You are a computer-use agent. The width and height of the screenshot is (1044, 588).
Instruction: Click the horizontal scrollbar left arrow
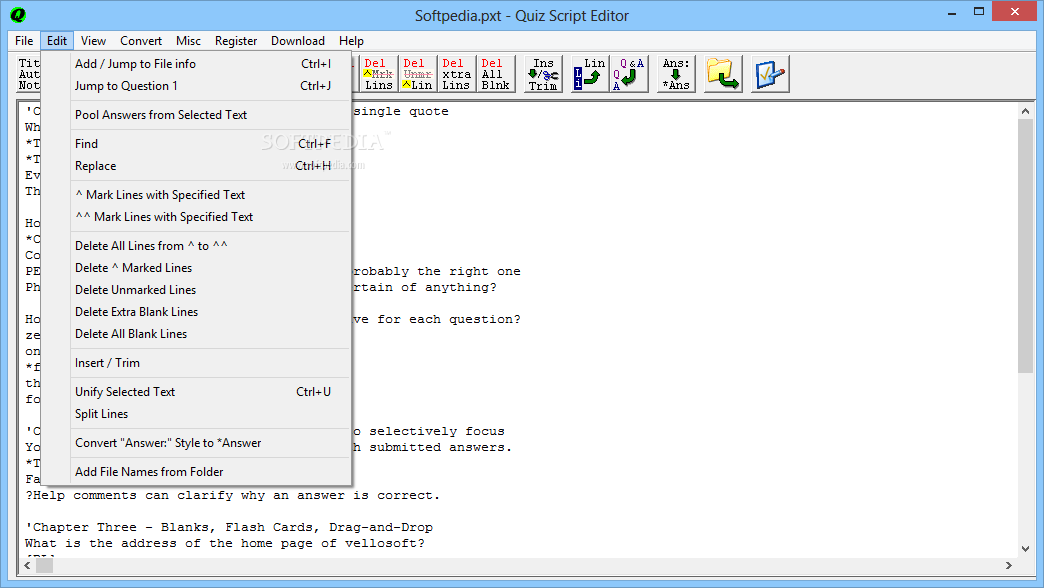tap(27, 565)
